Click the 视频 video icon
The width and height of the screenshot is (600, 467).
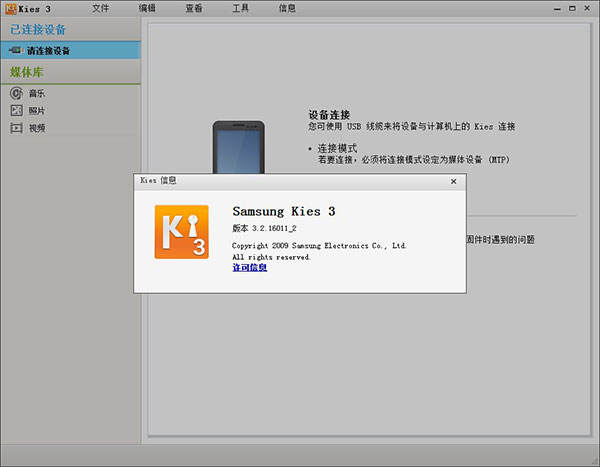[x=16, y=128]
